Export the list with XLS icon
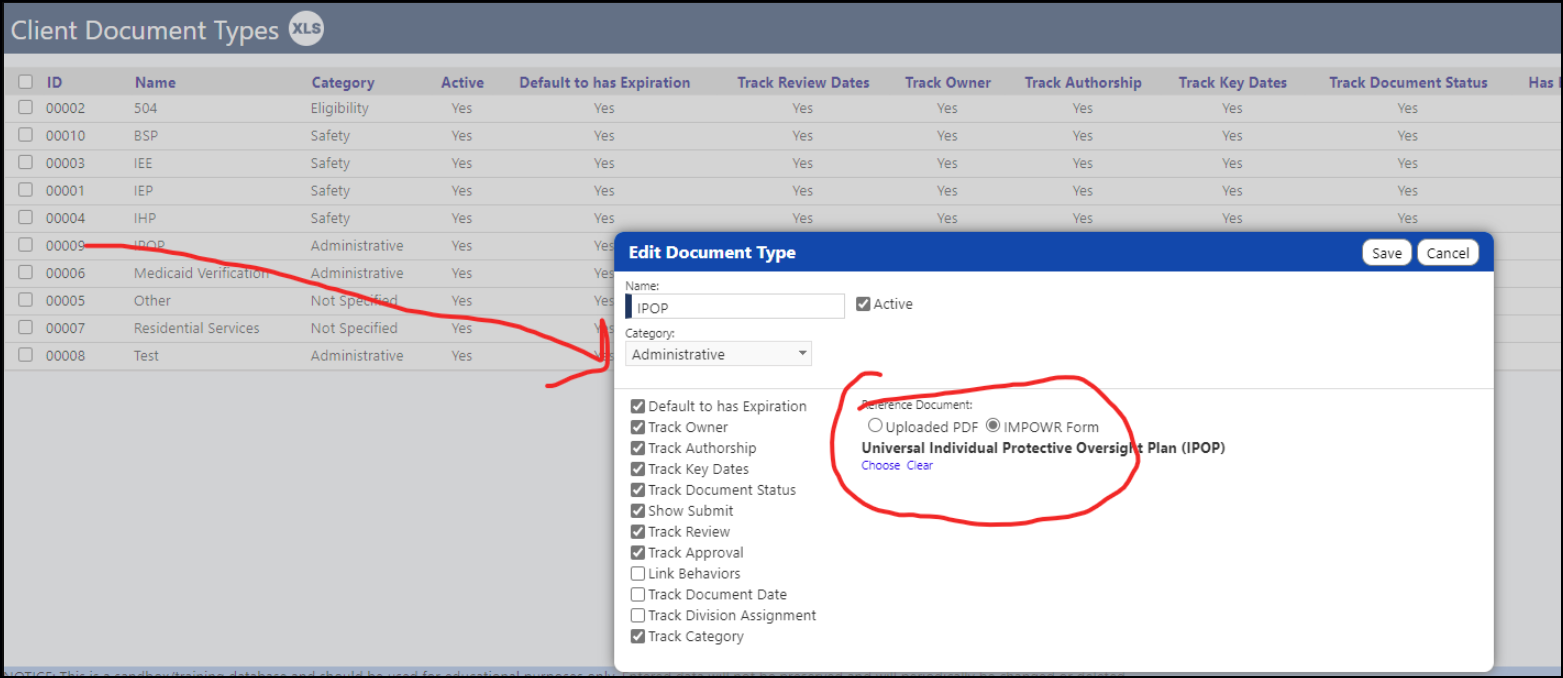Viewport: 1563px width, 678px height. pyautogui.click(x=306, y=29)
